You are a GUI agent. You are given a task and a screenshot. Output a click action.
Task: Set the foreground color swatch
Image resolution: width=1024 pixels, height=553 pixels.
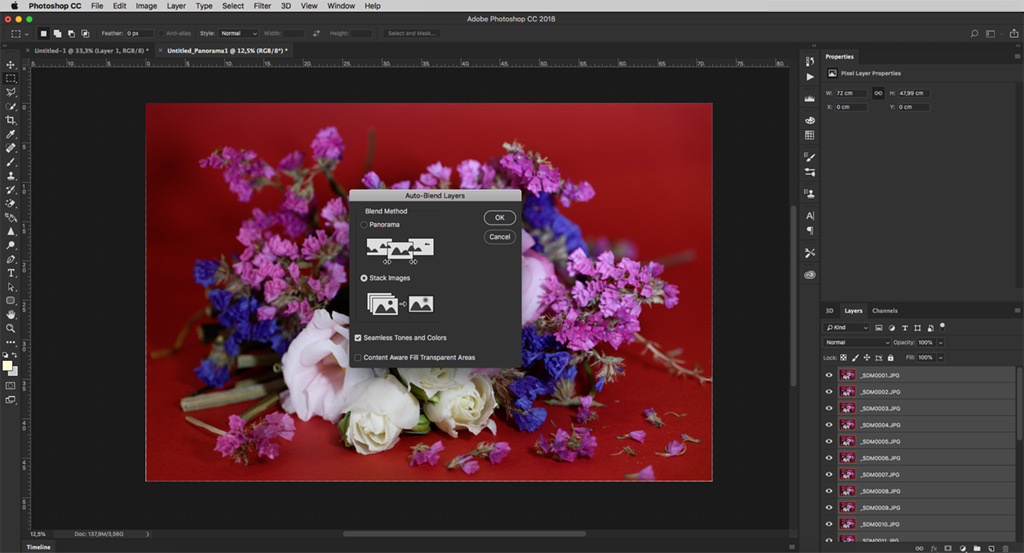[x=8, y=365]
